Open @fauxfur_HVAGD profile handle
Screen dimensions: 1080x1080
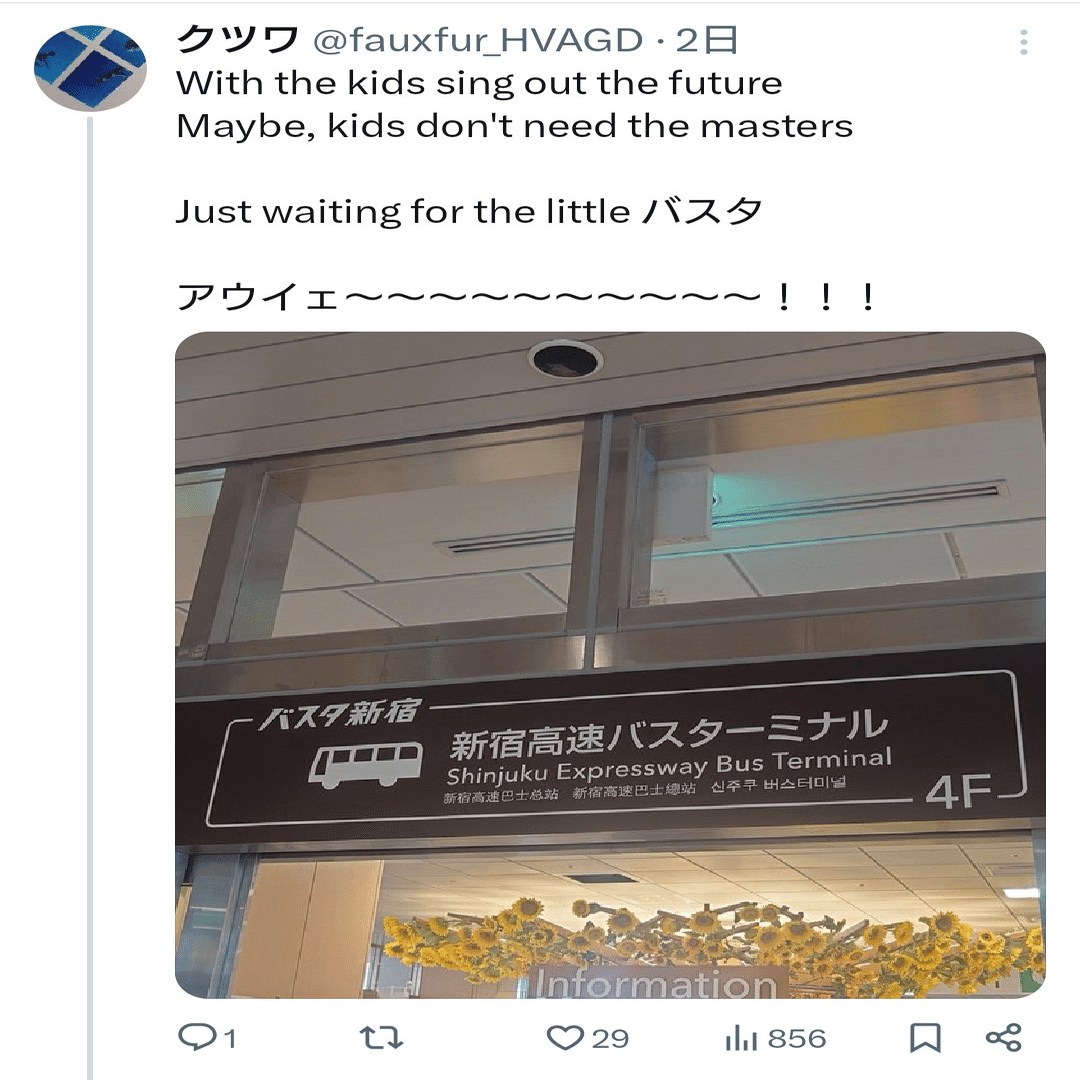tap(477, 41)
